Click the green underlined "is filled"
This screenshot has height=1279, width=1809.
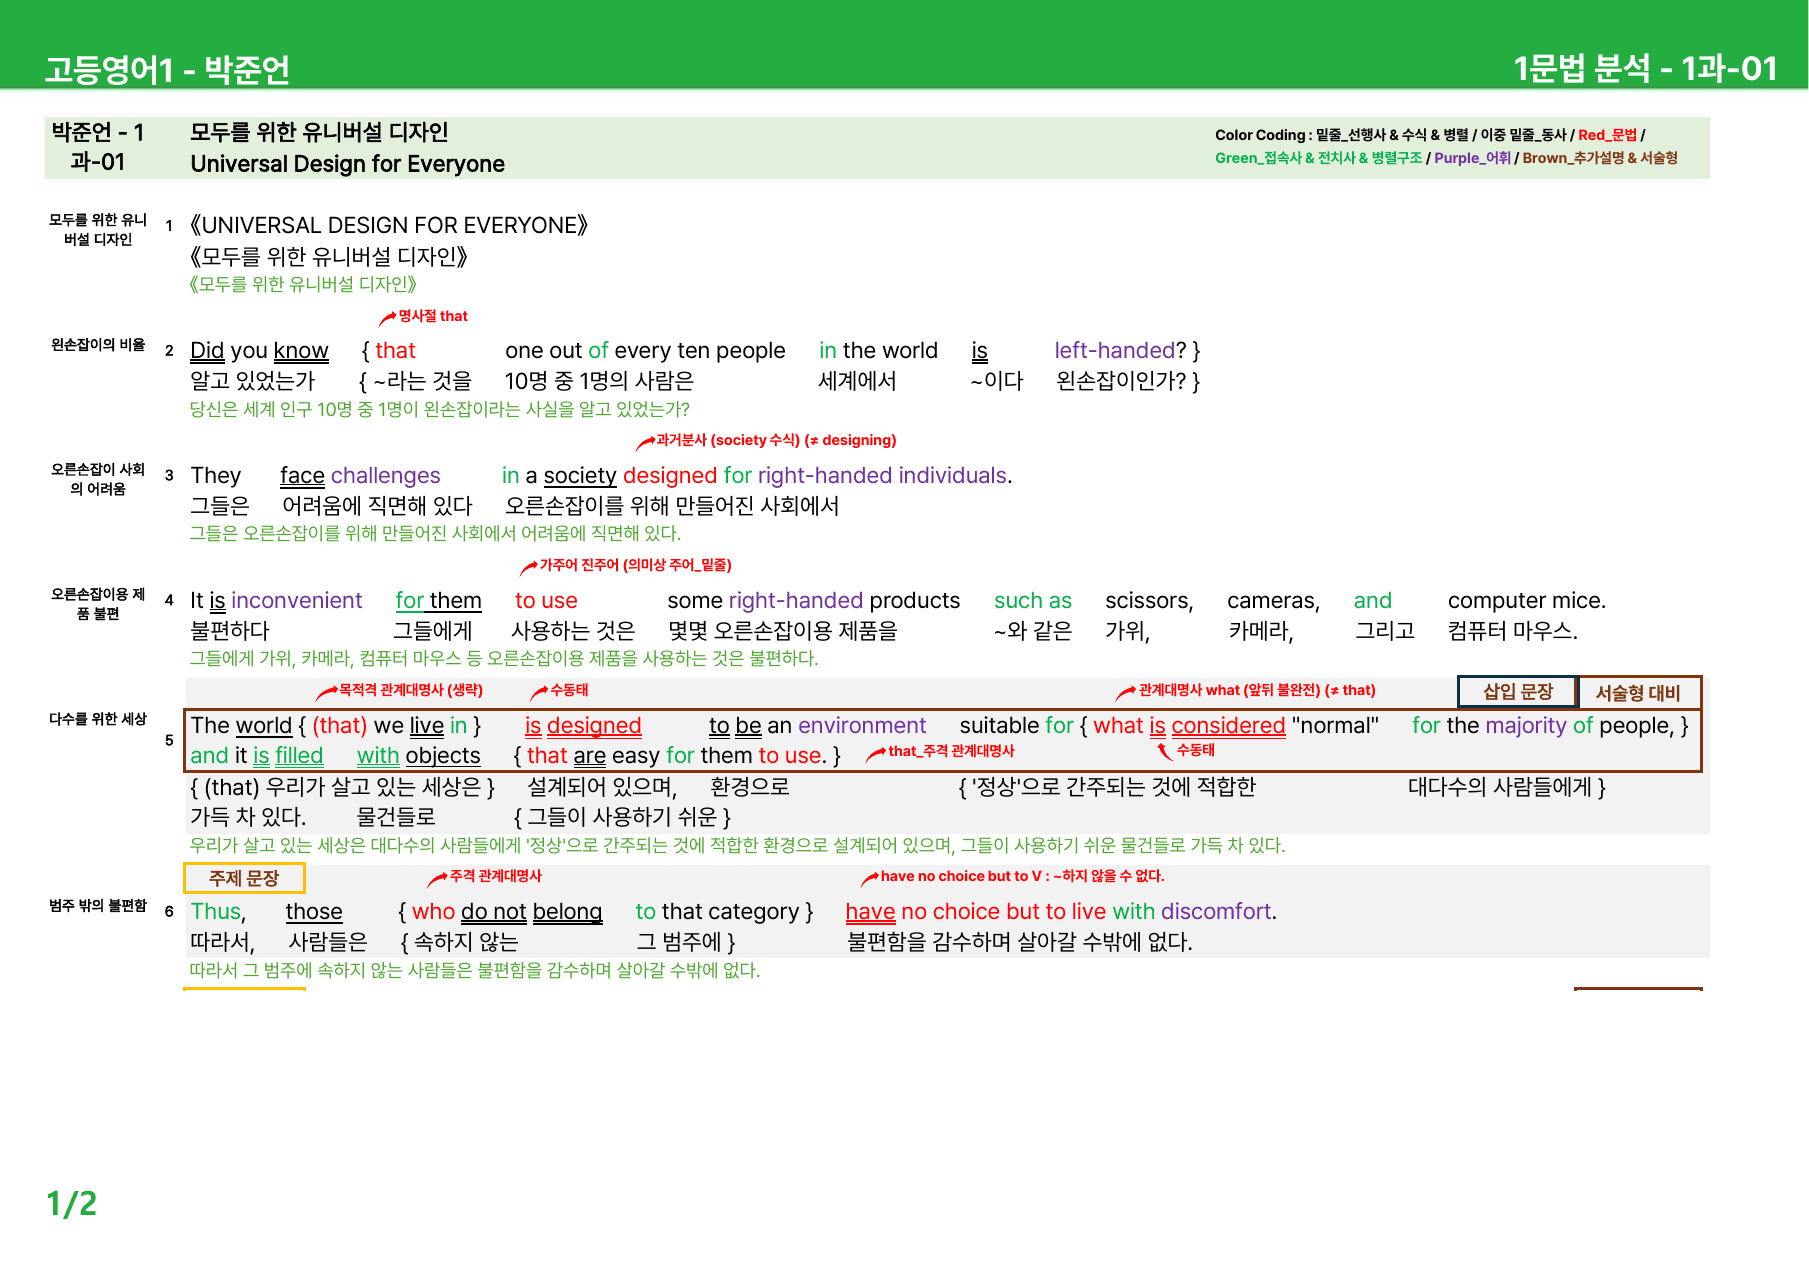pyautogui.click(x=288, y=756)
